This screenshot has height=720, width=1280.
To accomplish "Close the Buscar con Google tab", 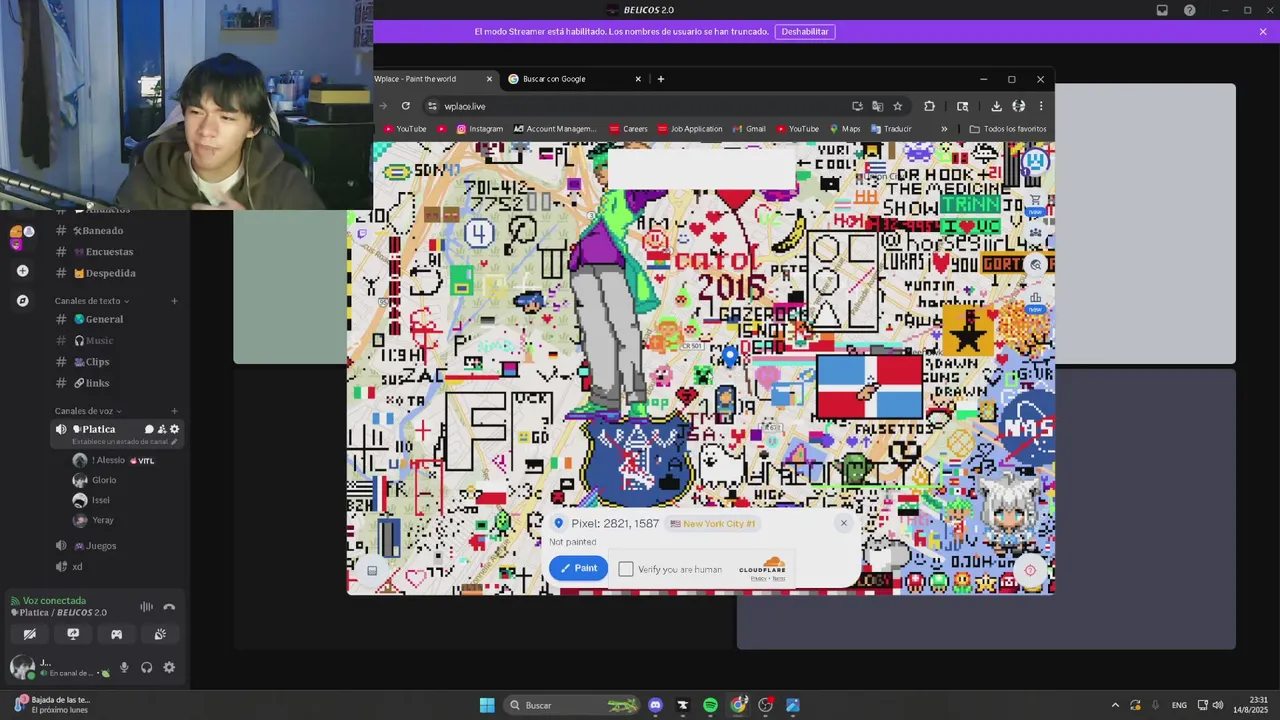I will (x=638, y=79).
